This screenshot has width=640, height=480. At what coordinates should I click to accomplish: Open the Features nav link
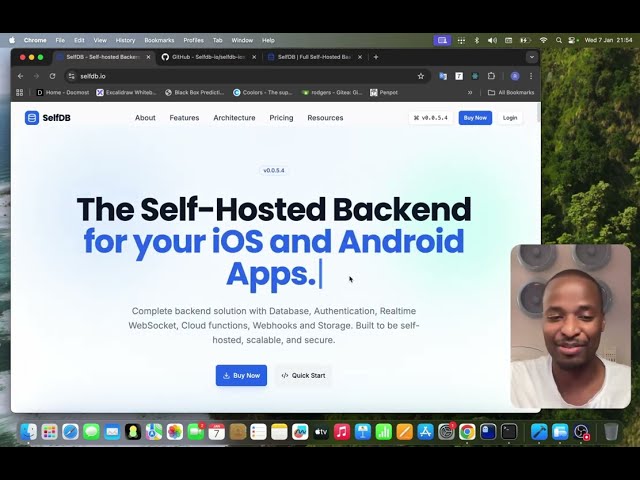coord(184,118)
